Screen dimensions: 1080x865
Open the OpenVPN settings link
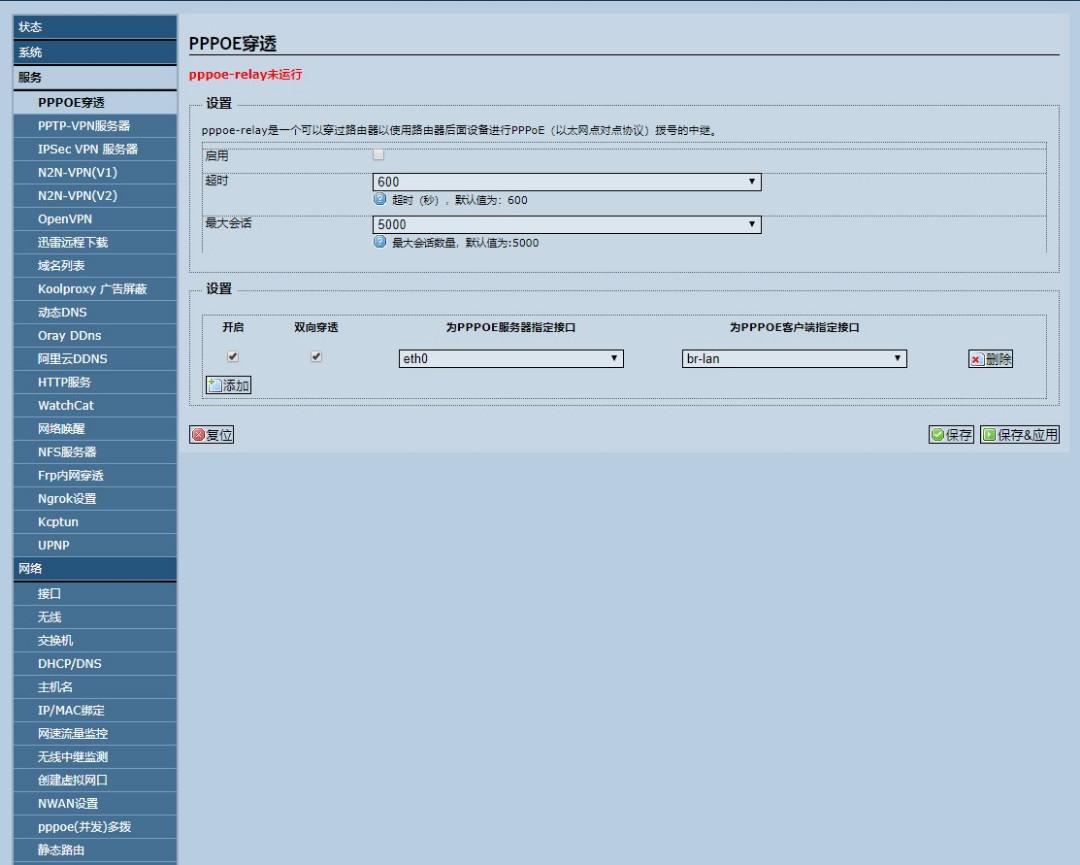[94, 218]
